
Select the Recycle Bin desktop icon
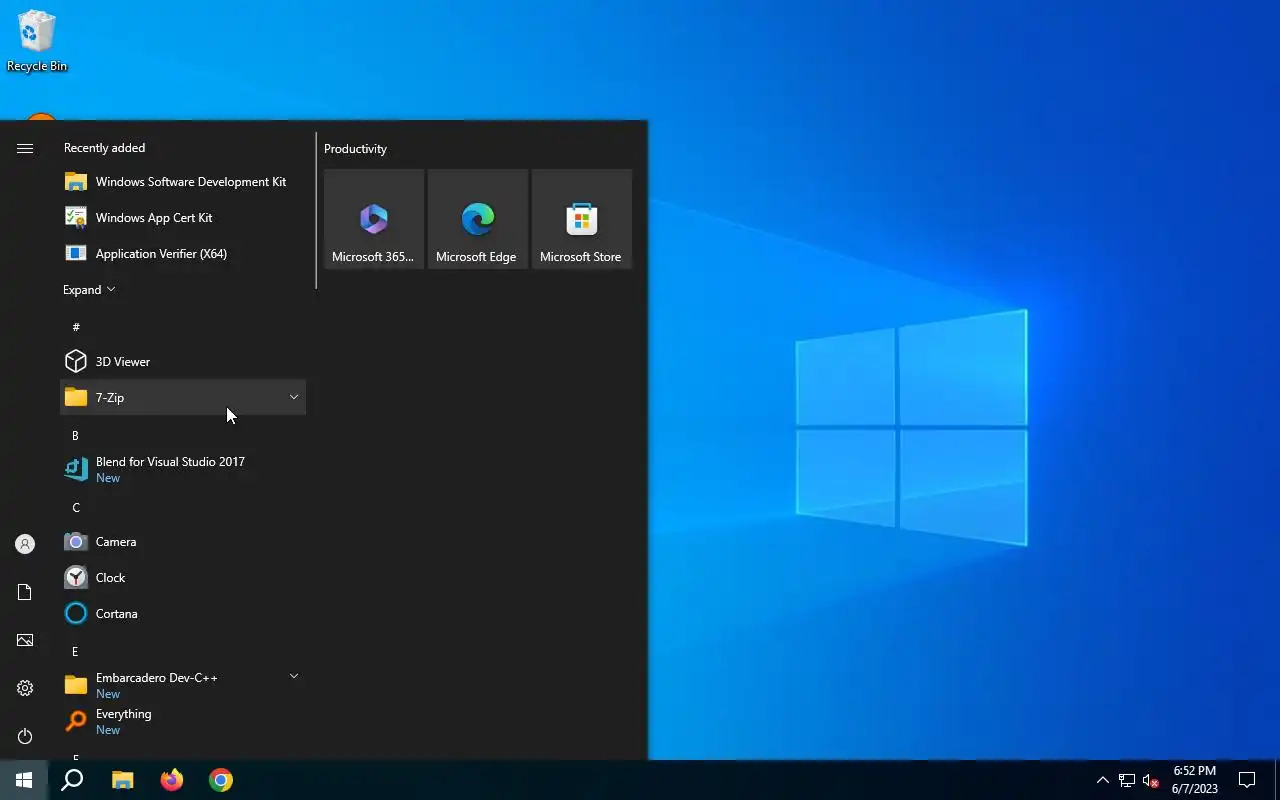[x=37, y=42]
